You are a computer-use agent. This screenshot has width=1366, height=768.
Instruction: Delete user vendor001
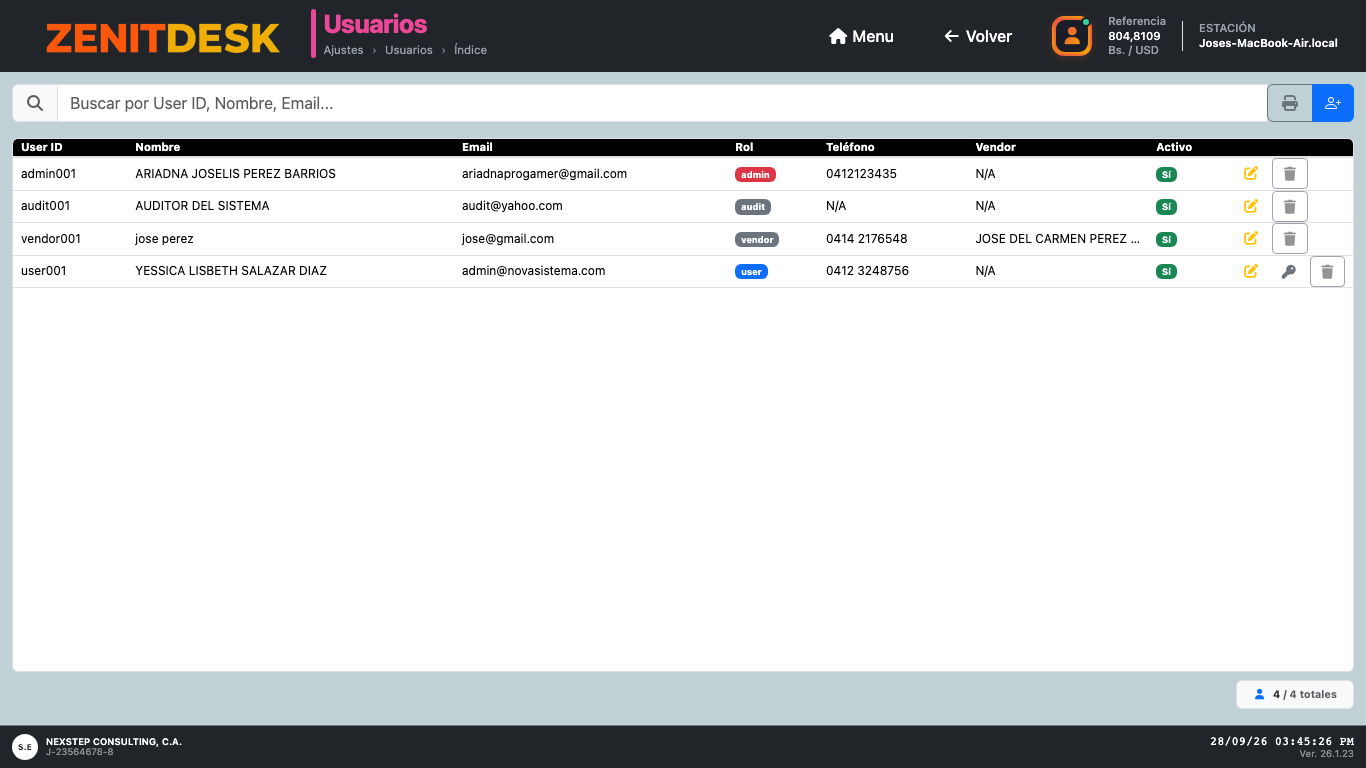coord(1290,239)
